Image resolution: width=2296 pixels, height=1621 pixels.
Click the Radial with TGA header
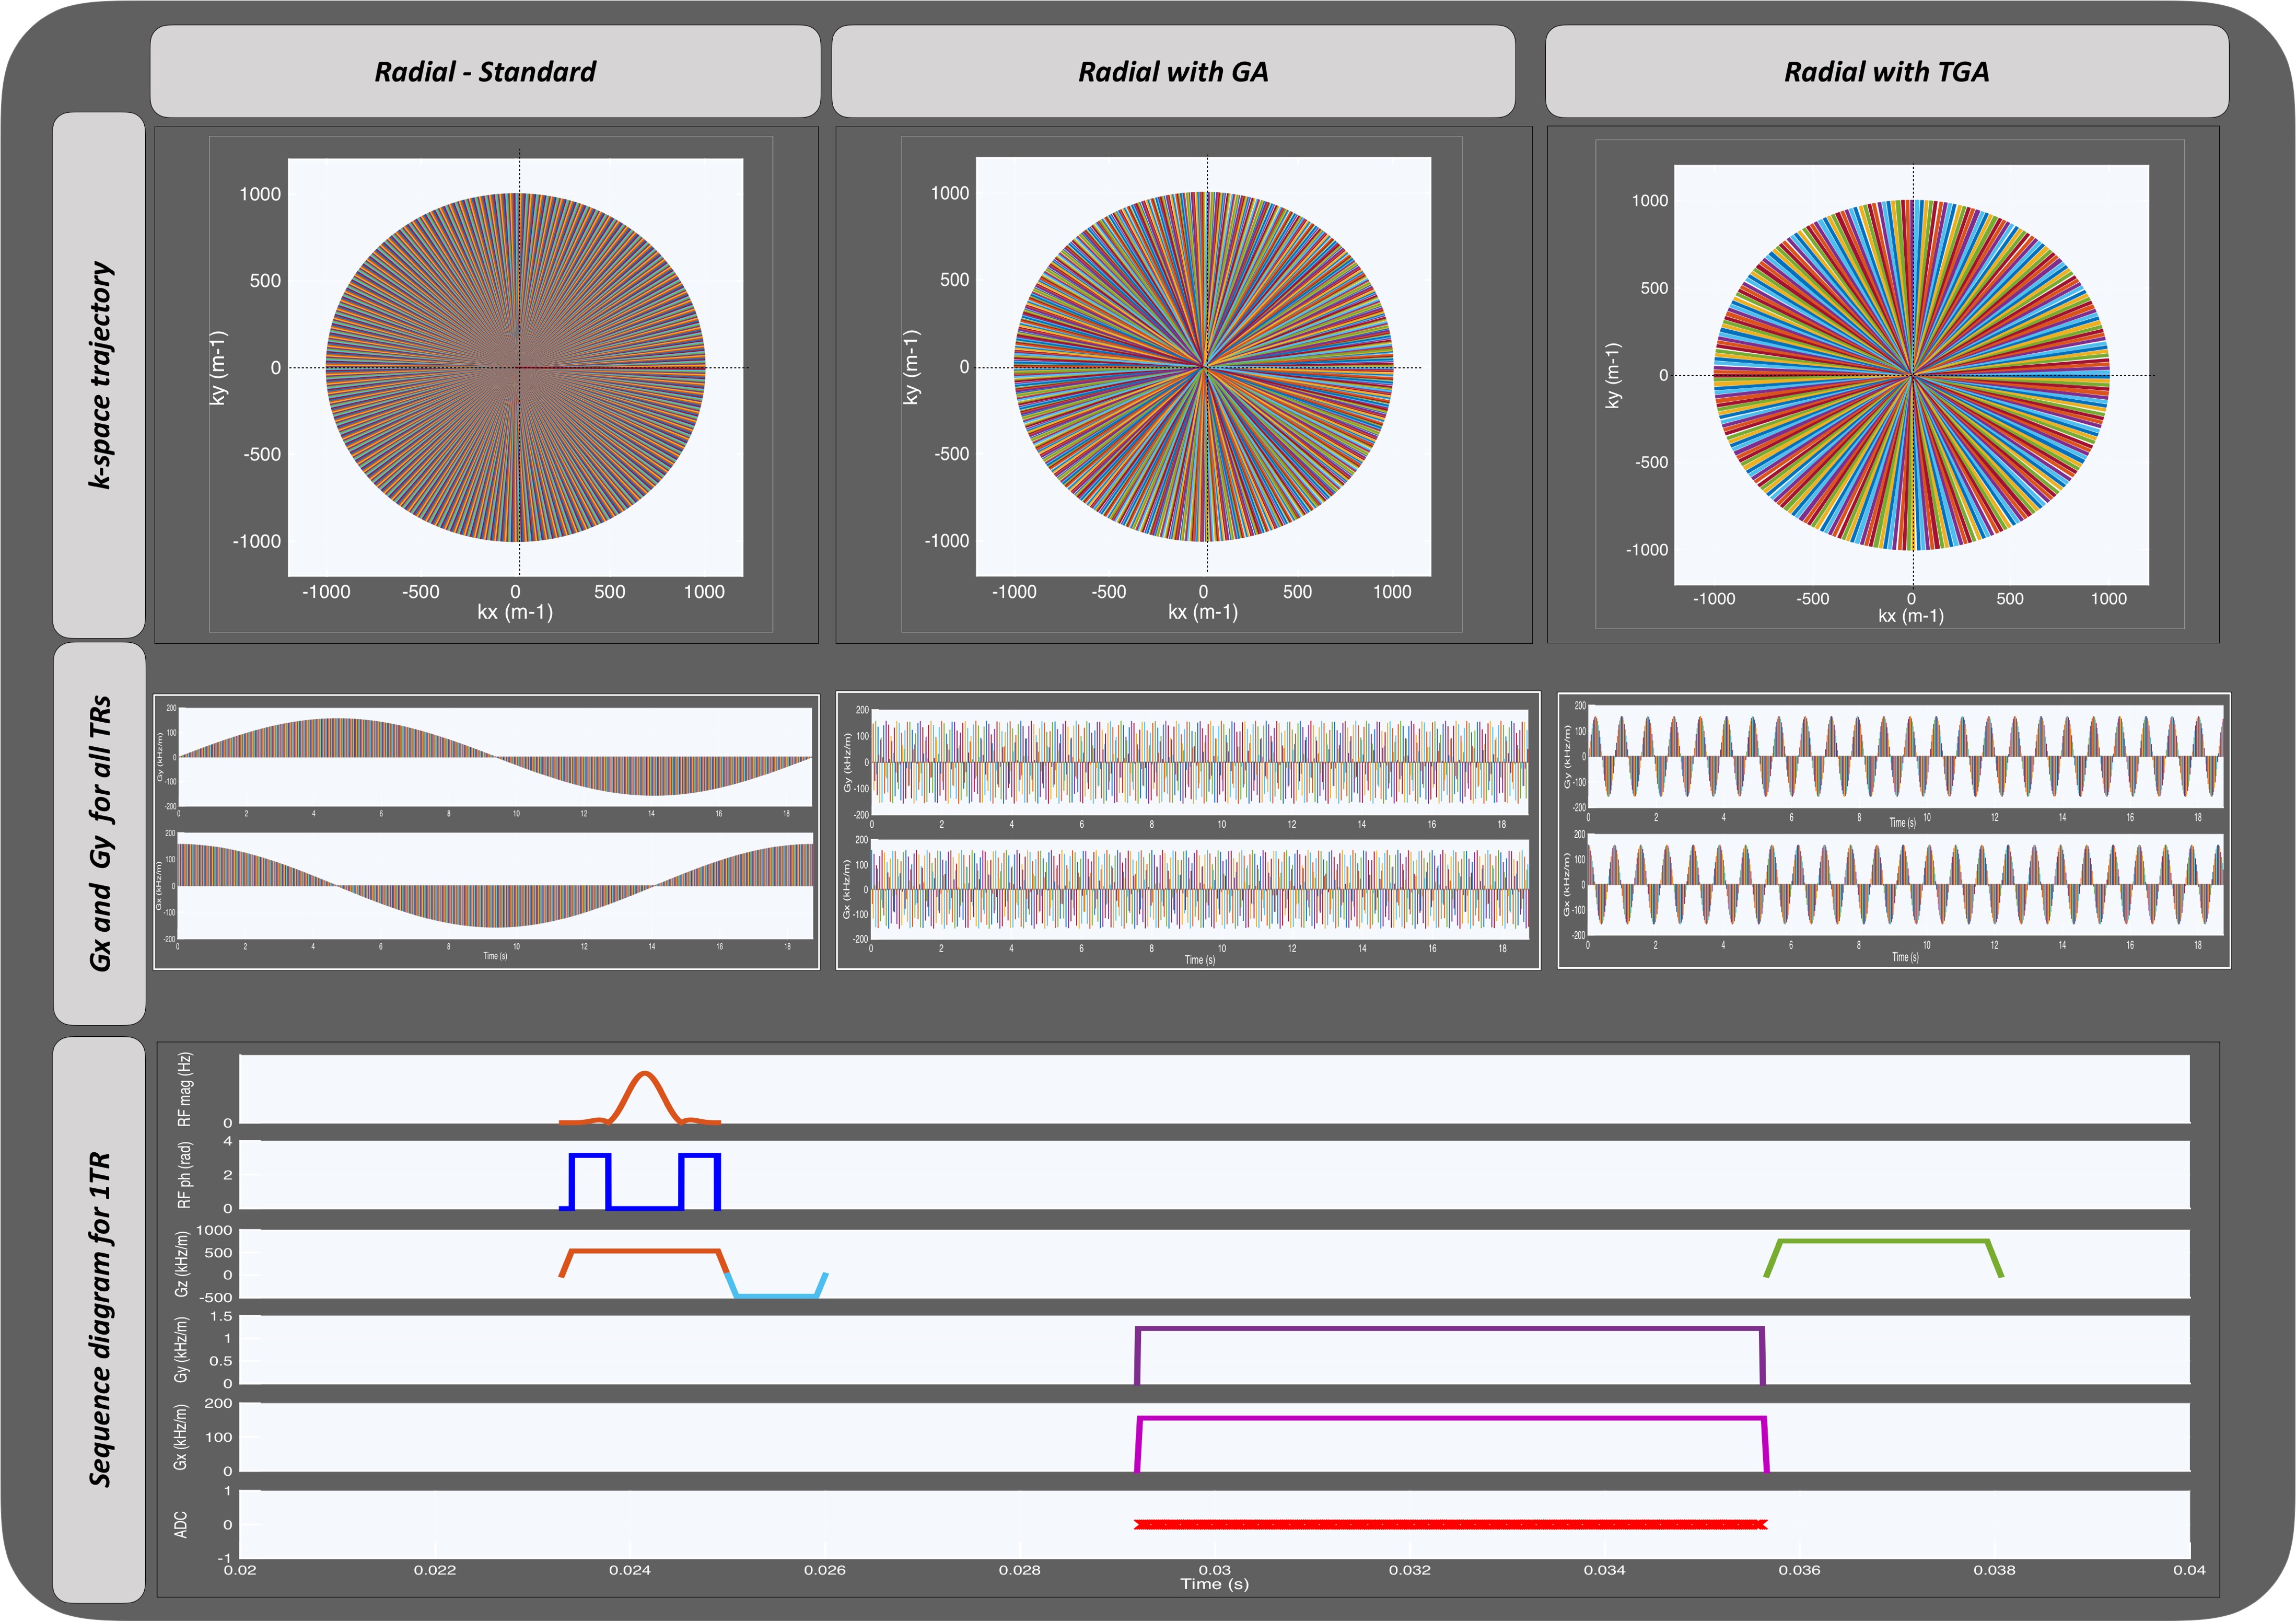1886,72
